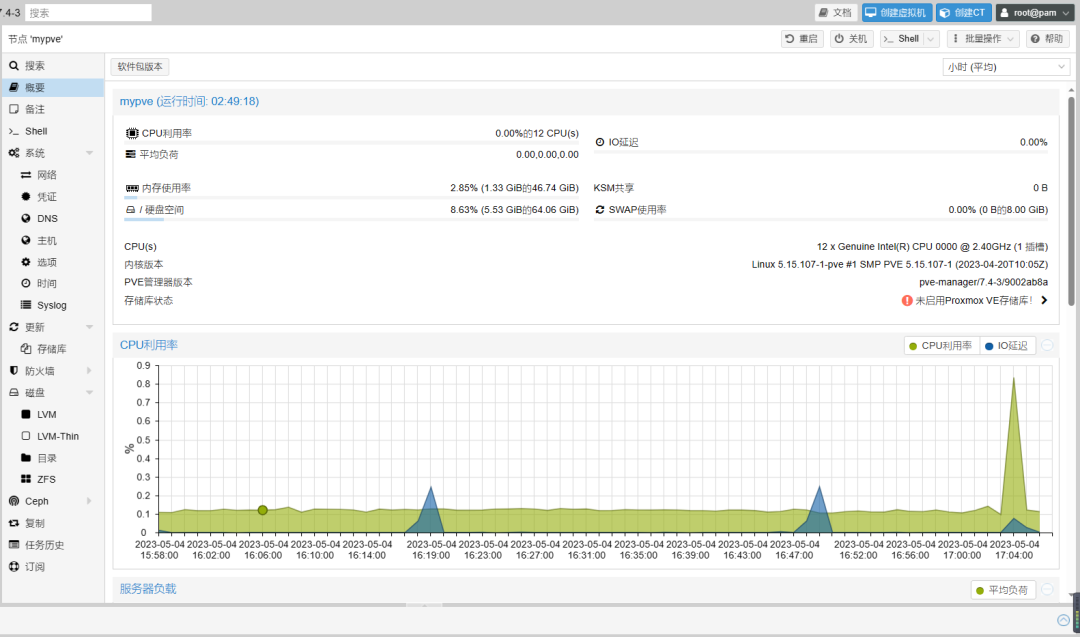Toggle IO延迟 series in chart legend
This screenshot has width=1080, height=637.
(1007, 346)
